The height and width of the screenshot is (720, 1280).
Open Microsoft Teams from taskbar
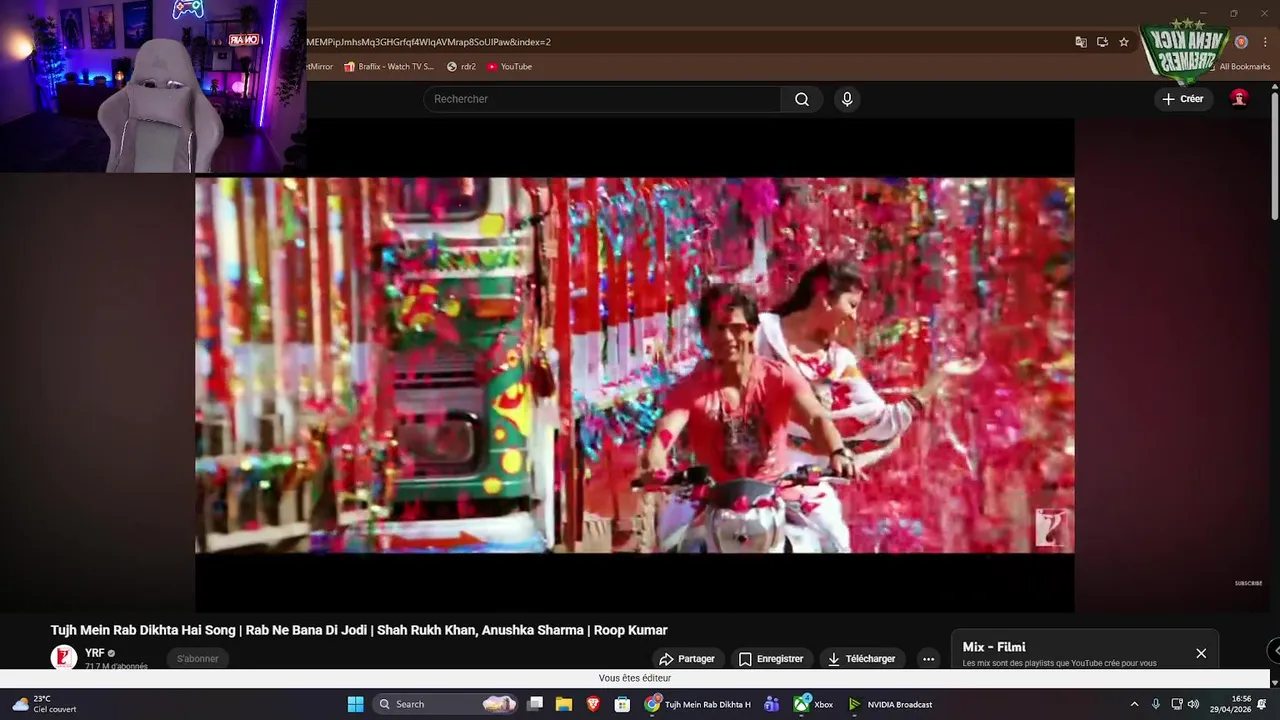tap(771, 704)
